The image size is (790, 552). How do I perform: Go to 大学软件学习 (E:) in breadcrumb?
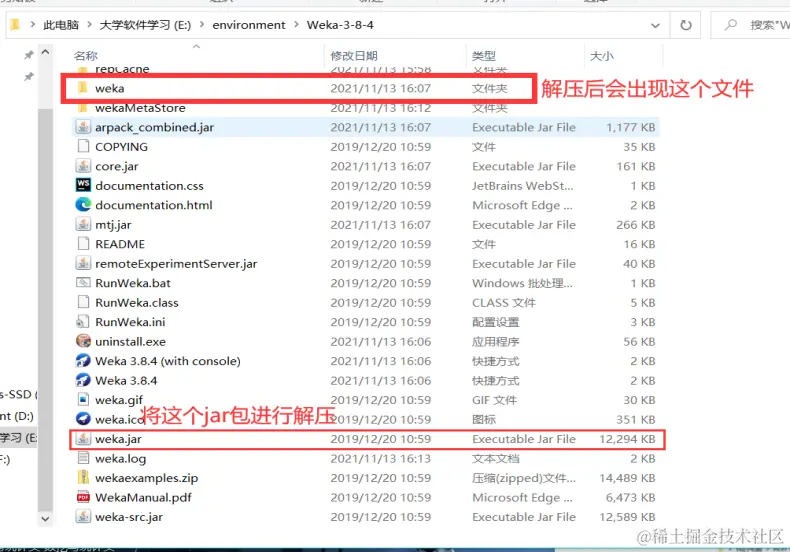[x=145, y=25]
